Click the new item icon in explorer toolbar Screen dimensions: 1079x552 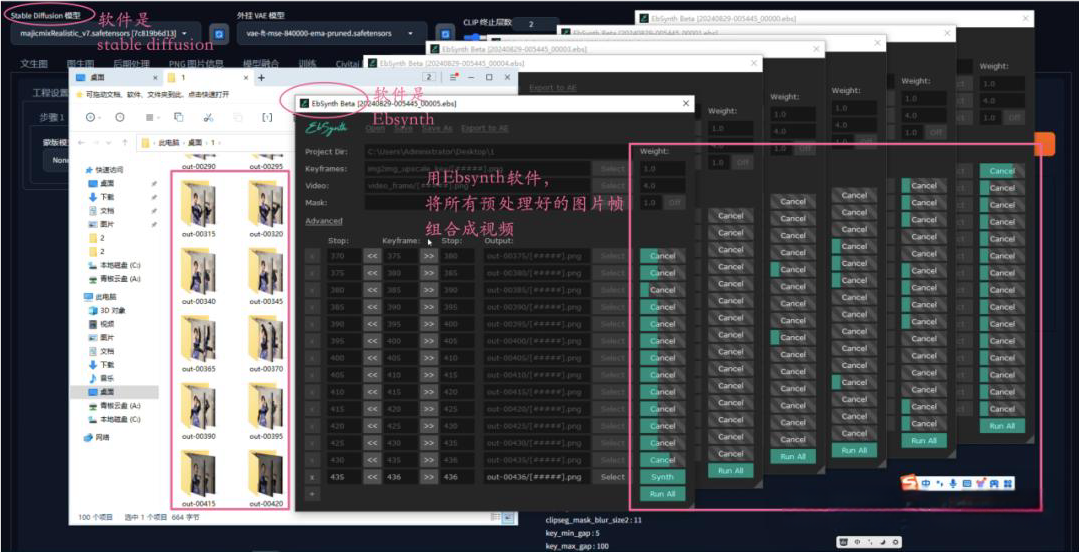(90, 118)
